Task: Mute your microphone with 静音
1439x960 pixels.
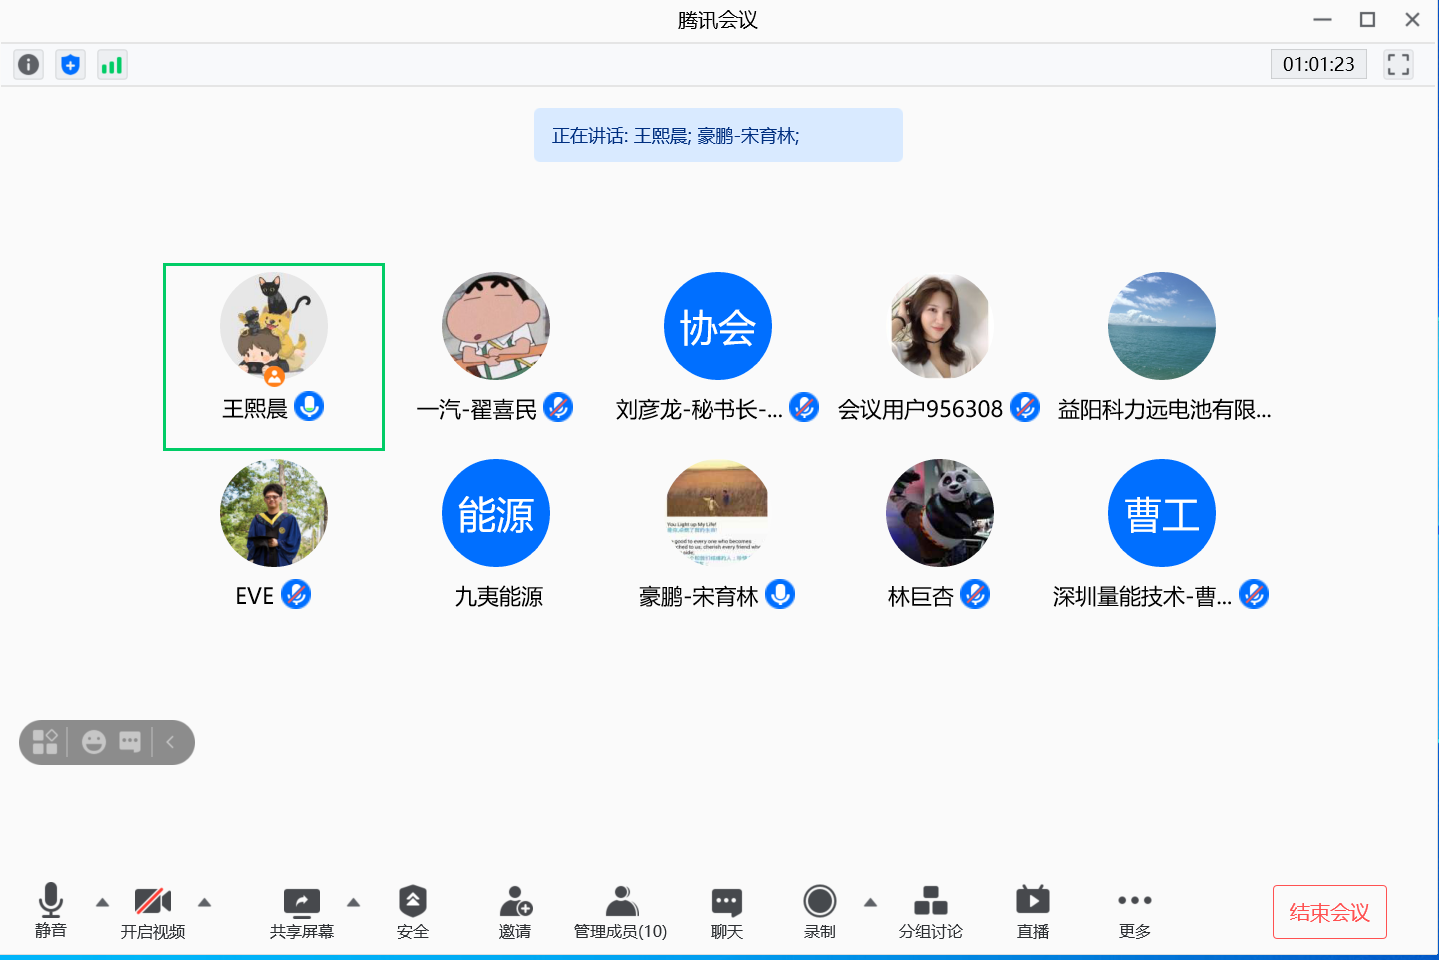Action: [x=51, y=911]
